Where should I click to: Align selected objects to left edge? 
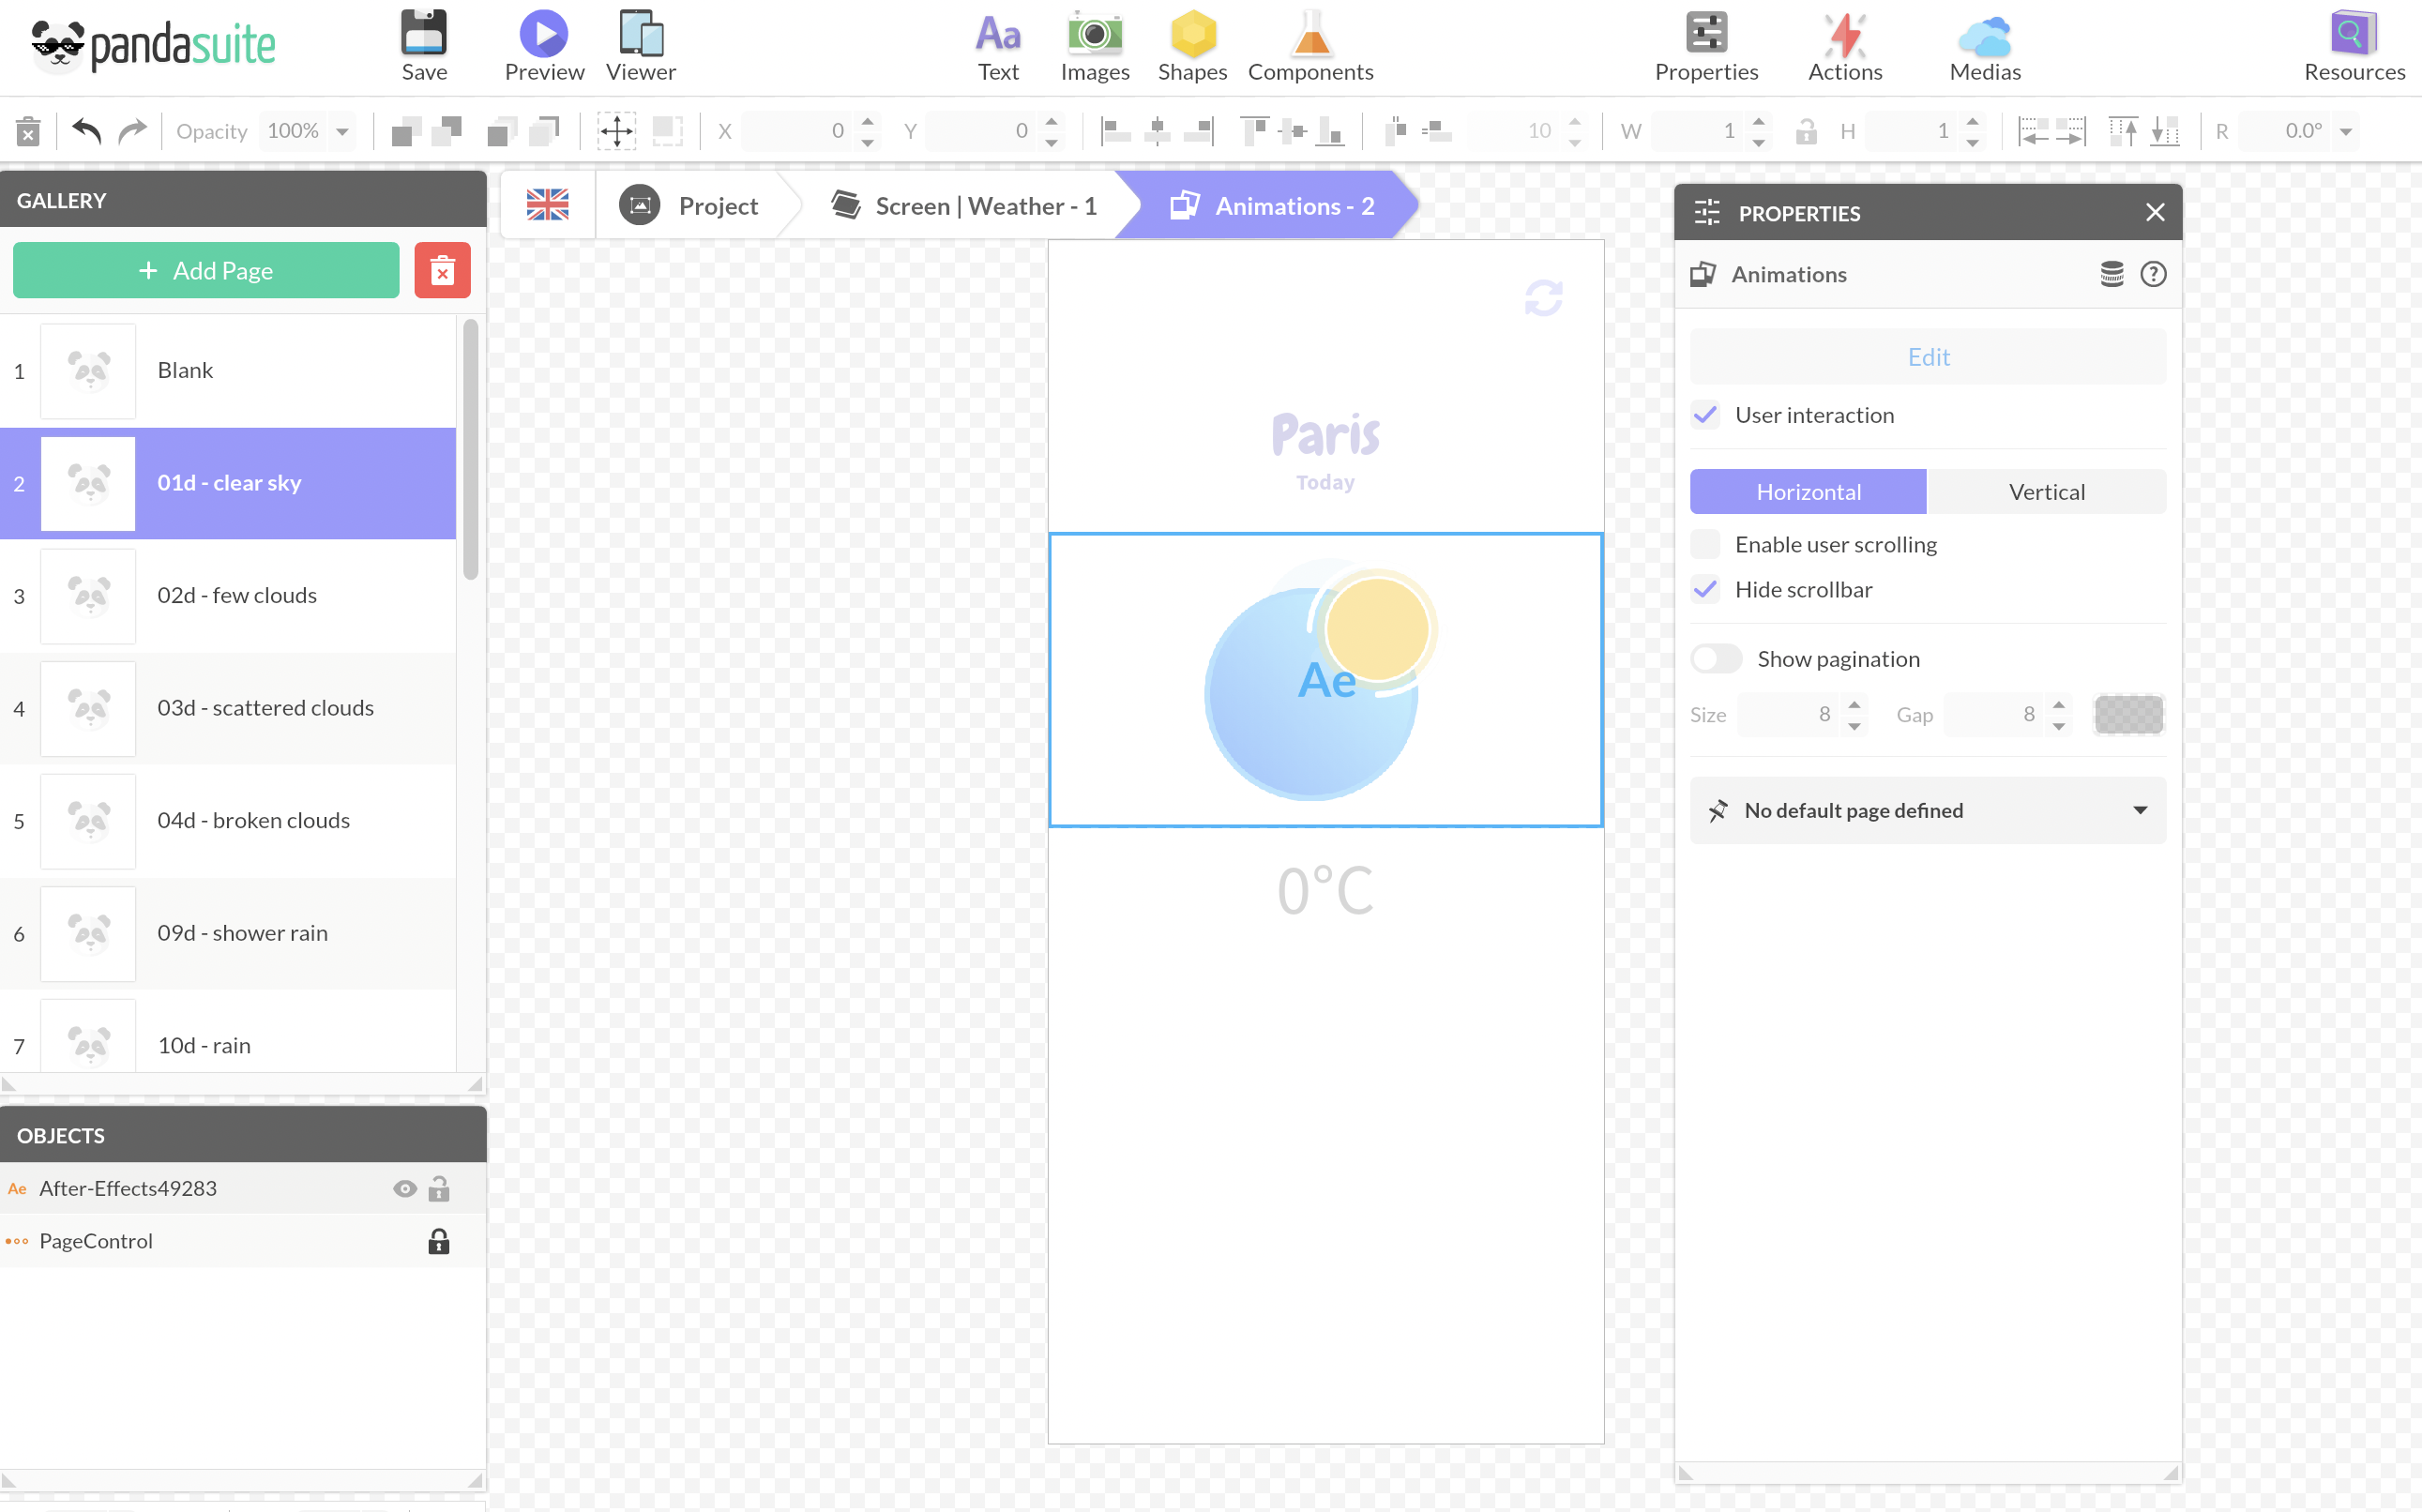1115,131
